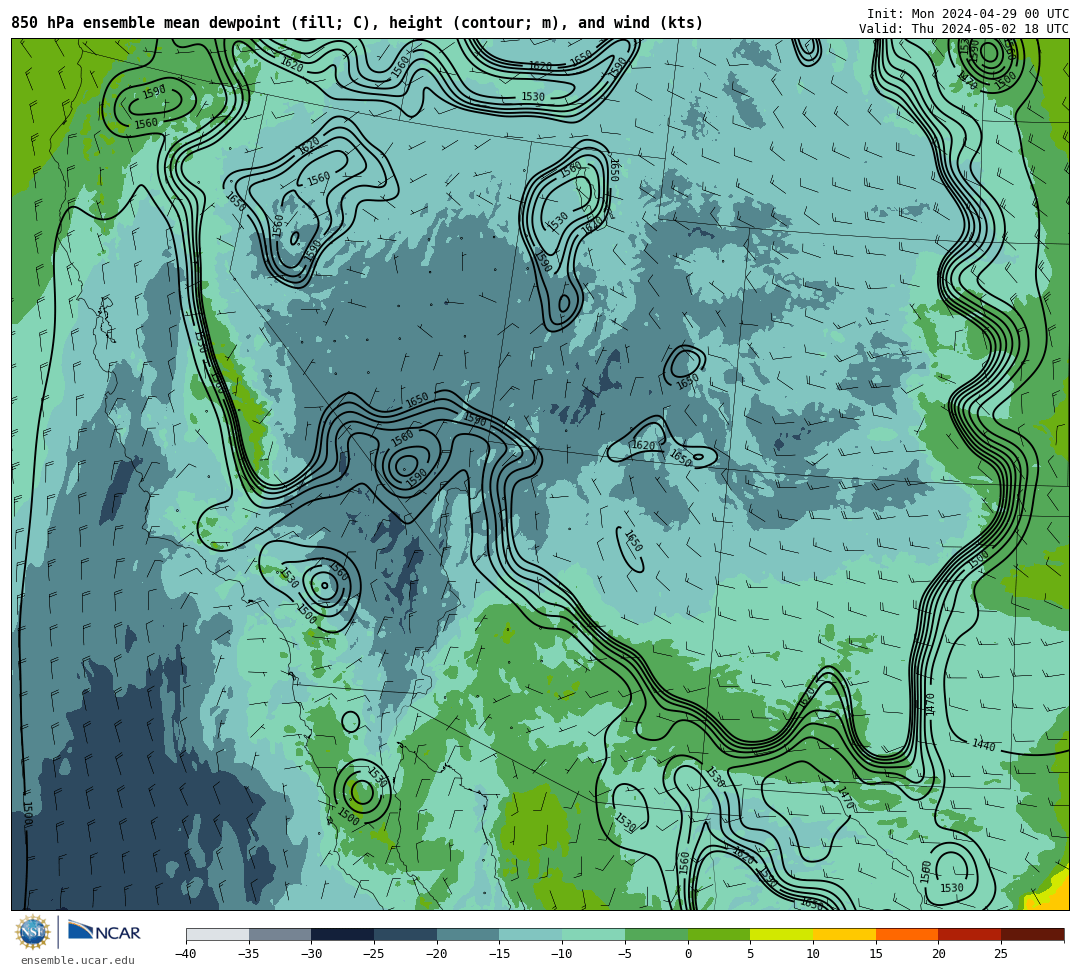The width and height of the screenshot is (1080, 973).
Task: Click the -20 to -15 color swatch
Action: point(468,934)
